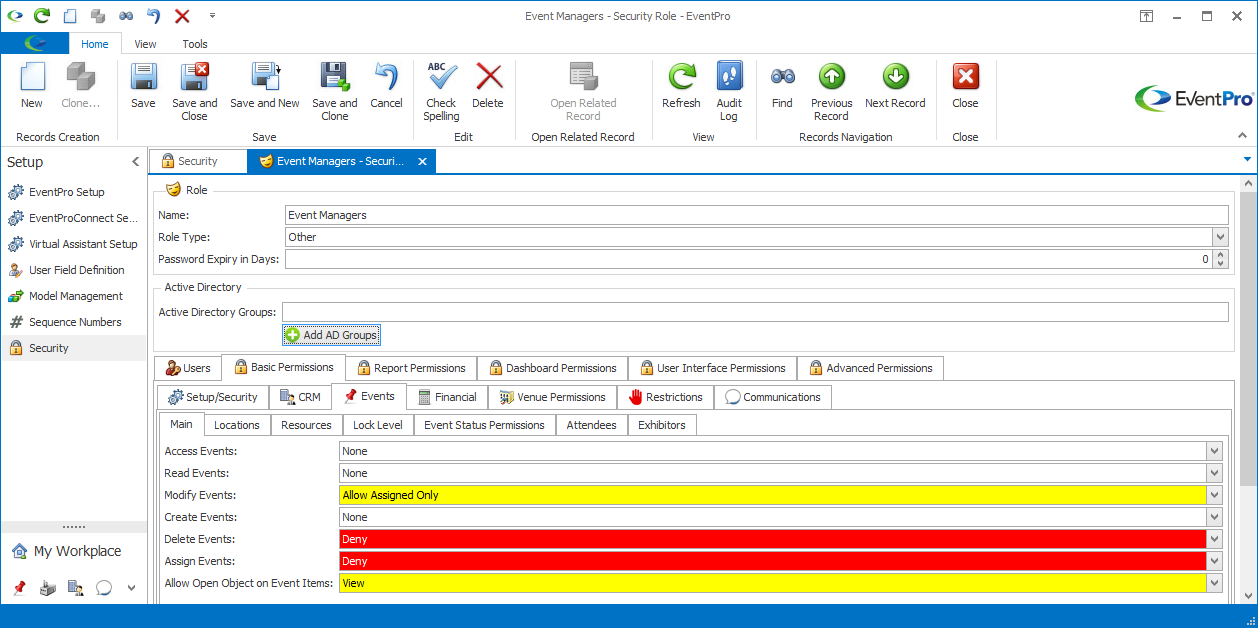1258x628 pixels.
Task: Expand the Role Type dropdown
Action: click(1220, 237)
